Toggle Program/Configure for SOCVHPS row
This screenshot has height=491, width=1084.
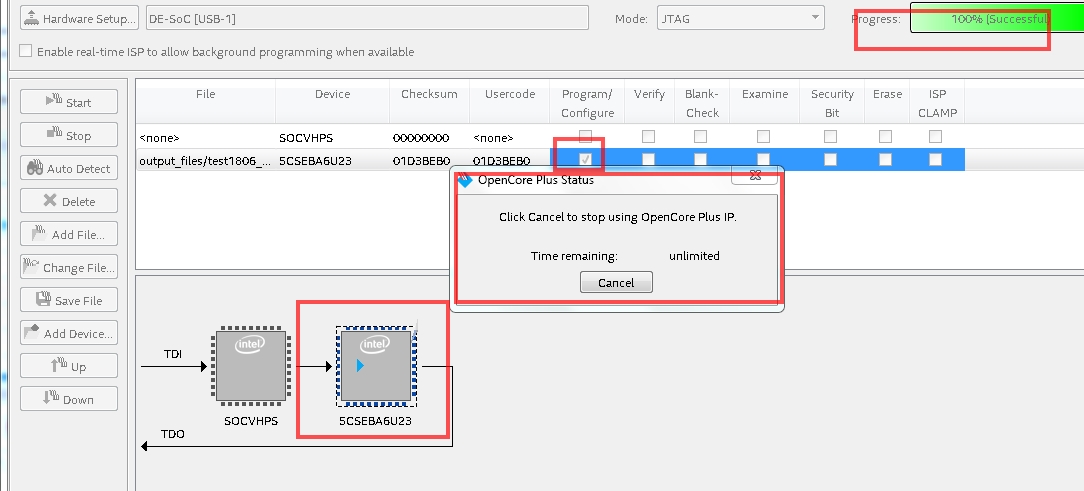click(x=586, y=136)
